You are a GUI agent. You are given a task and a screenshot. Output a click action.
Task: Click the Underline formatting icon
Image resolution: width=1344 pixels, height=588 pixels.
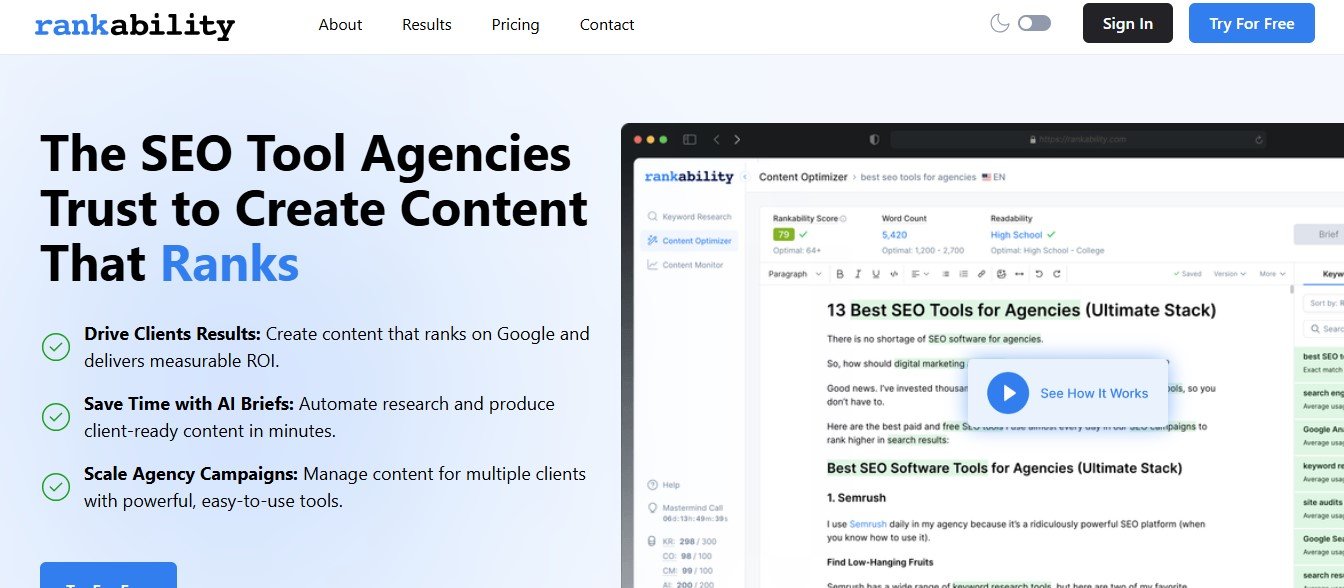point(876,274)
